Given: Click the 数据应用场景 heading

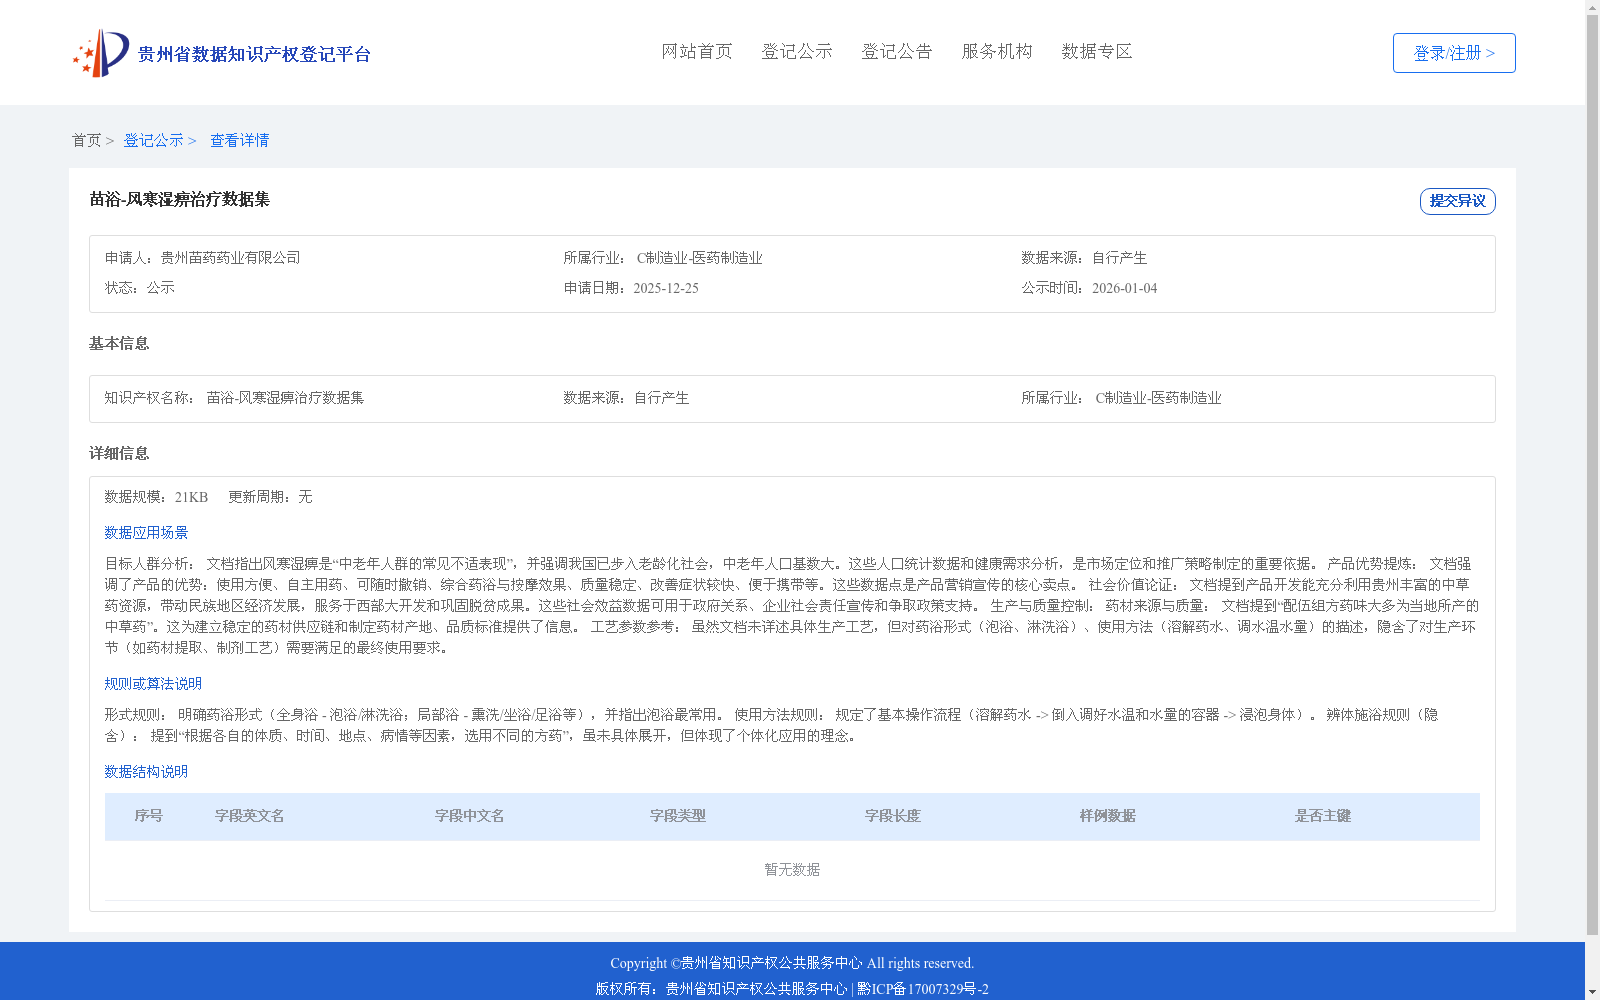Looking at the screenshot, I should (146, 533).
